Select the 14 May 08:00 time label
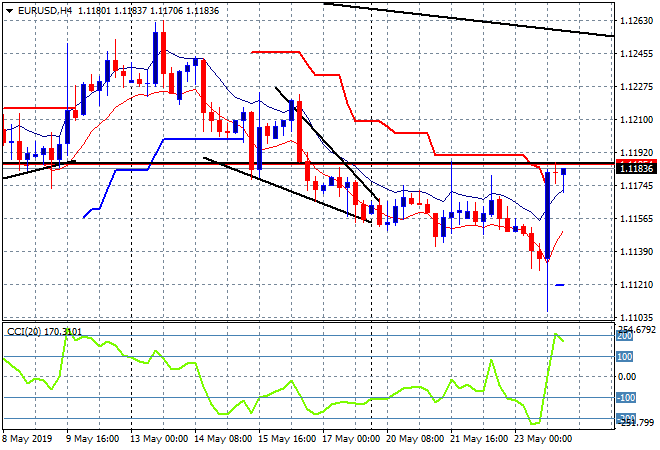660x450 pixels. 223,439
